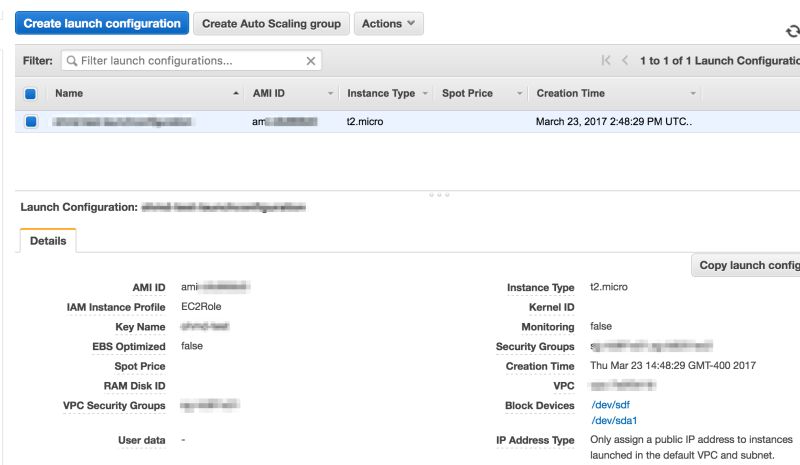Viewport: 800px width, 465px height.
Task: Click the Creation Time column header
Action: click(x=570, y=93)
